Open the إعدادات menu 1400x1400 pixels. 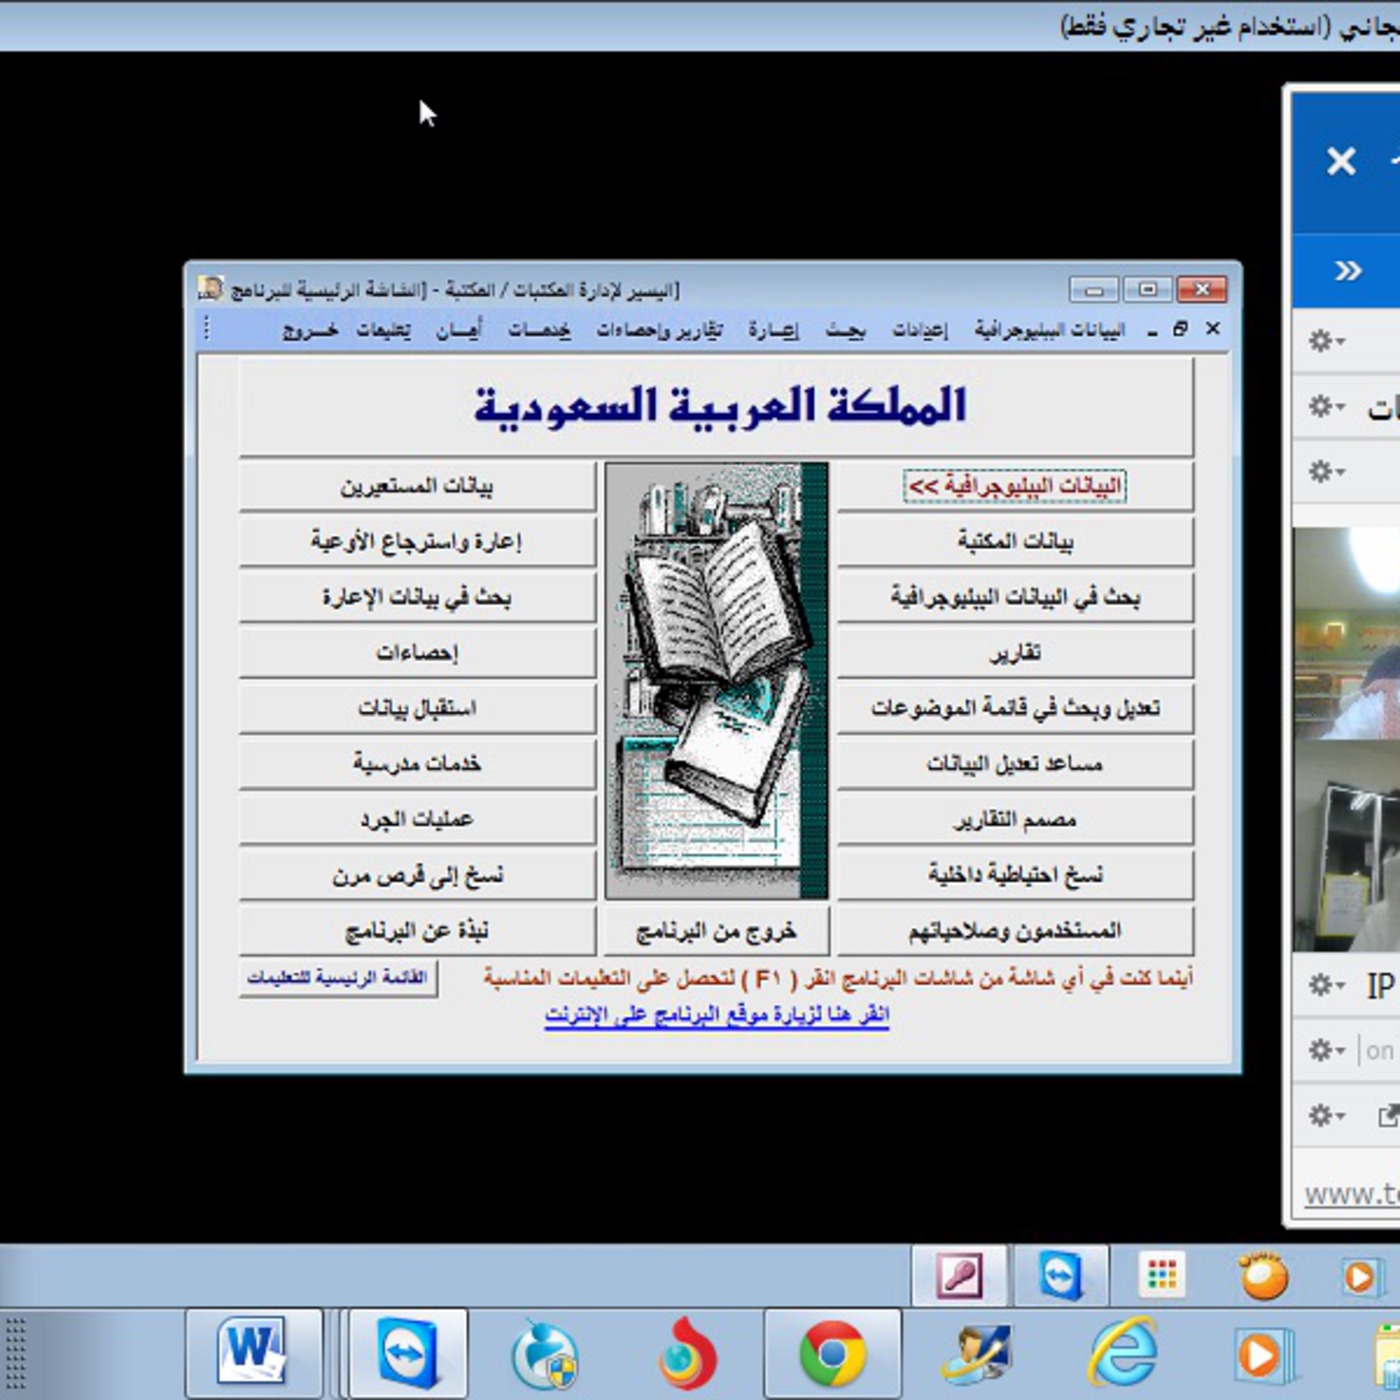point(919,330)
